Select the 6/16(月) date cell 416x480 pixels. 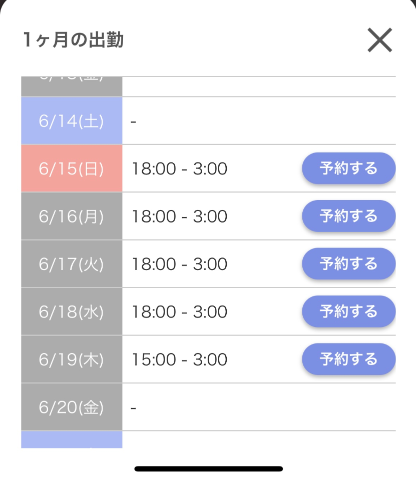coord(72,216)
